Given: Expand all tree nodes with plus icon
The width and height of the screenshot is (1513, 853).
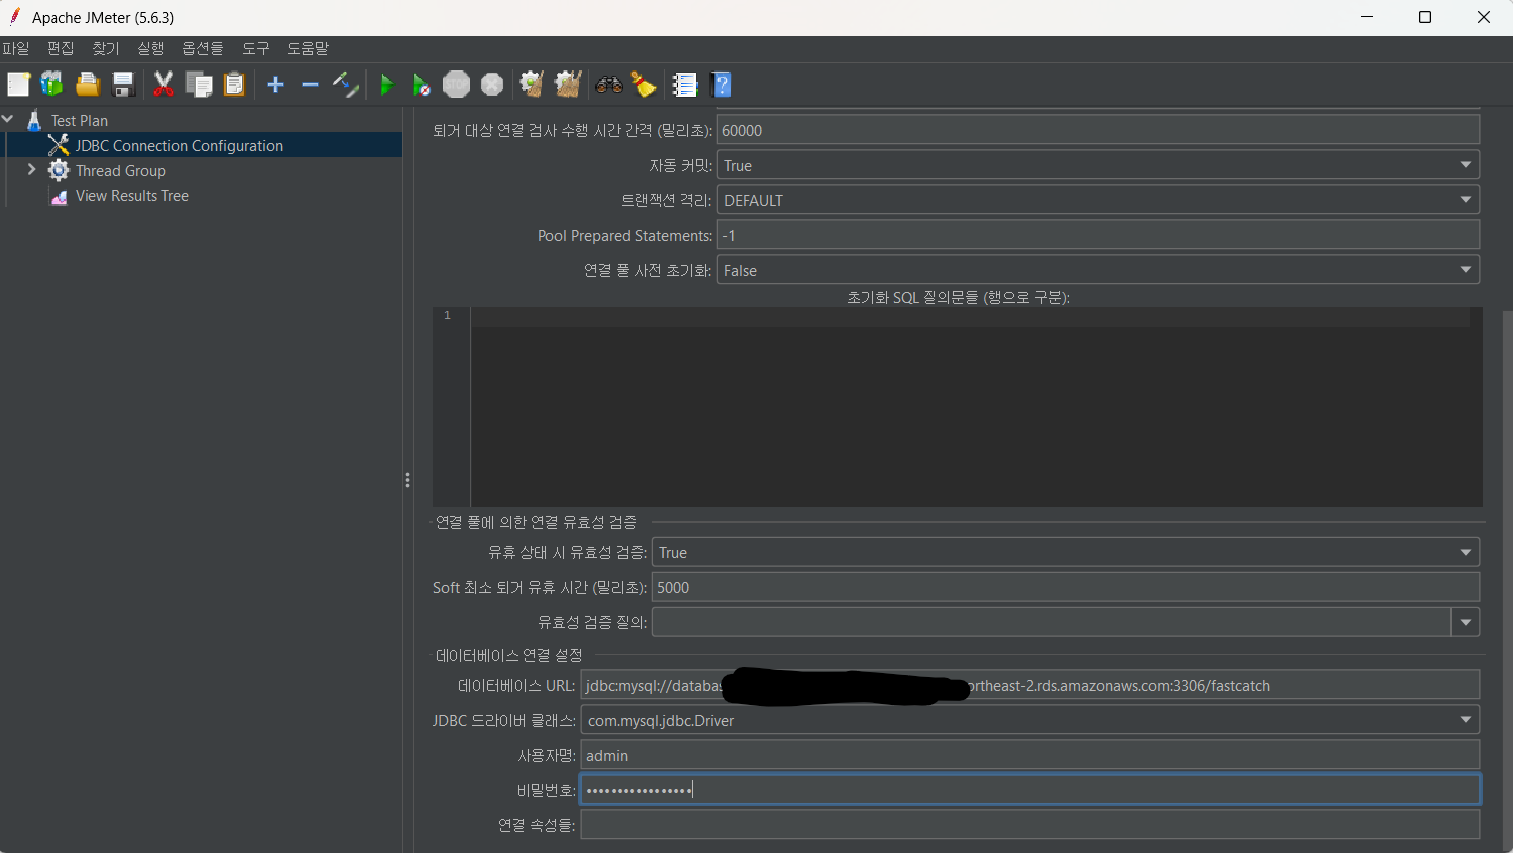Looking at the screenshot, I should click(x=276, y=85).
